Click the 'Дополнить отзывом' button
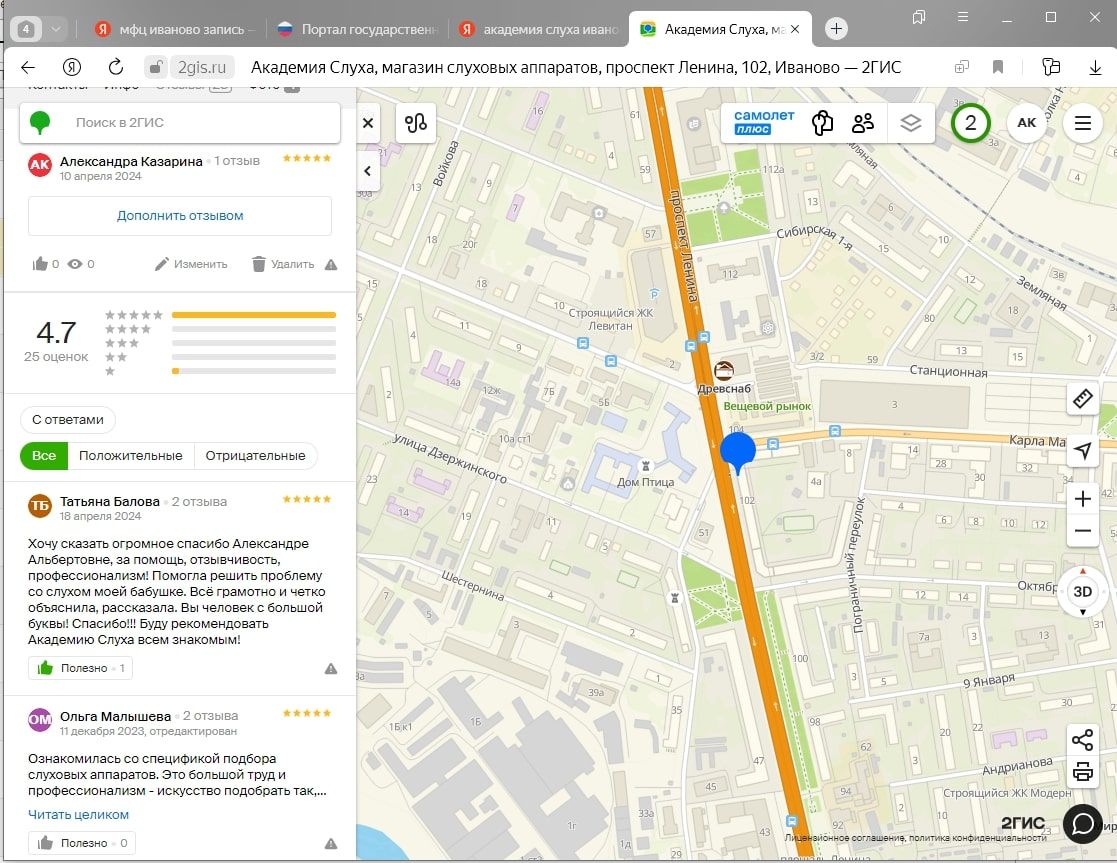Viewport: 1117px width, 863px height. click(180, 216)
